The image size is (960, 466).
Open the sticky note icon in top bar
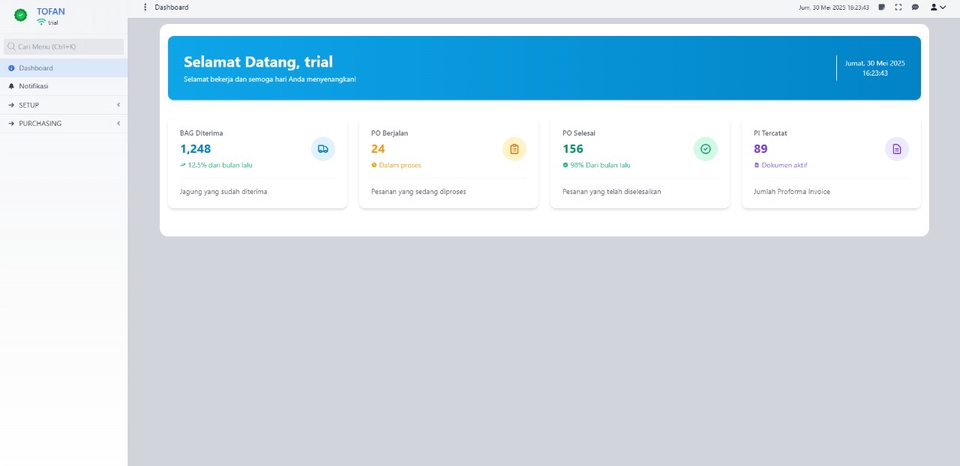pos(882,7)
